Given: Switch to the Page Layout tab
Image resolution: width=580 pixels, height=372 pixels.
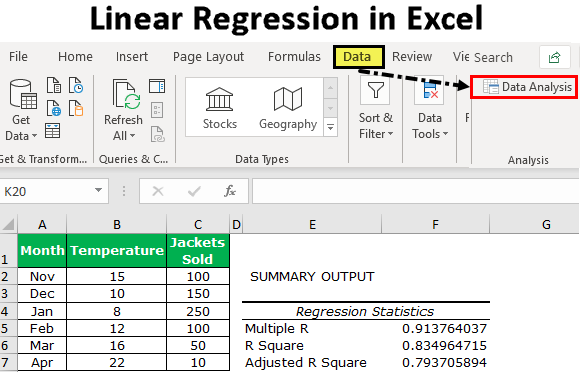Looking at the screenshot, I should pyautogui.click(x=208, y=57).
